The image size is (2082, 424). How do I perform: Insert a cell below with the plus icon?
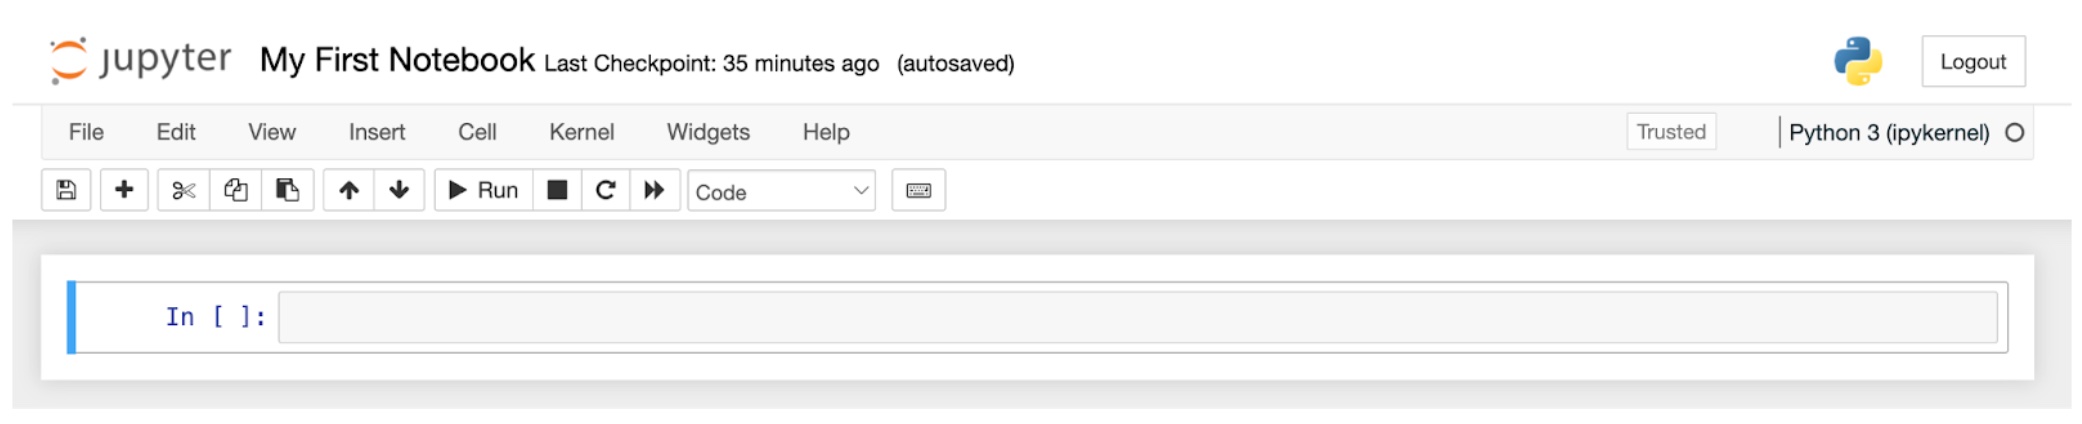coord(124,190)
